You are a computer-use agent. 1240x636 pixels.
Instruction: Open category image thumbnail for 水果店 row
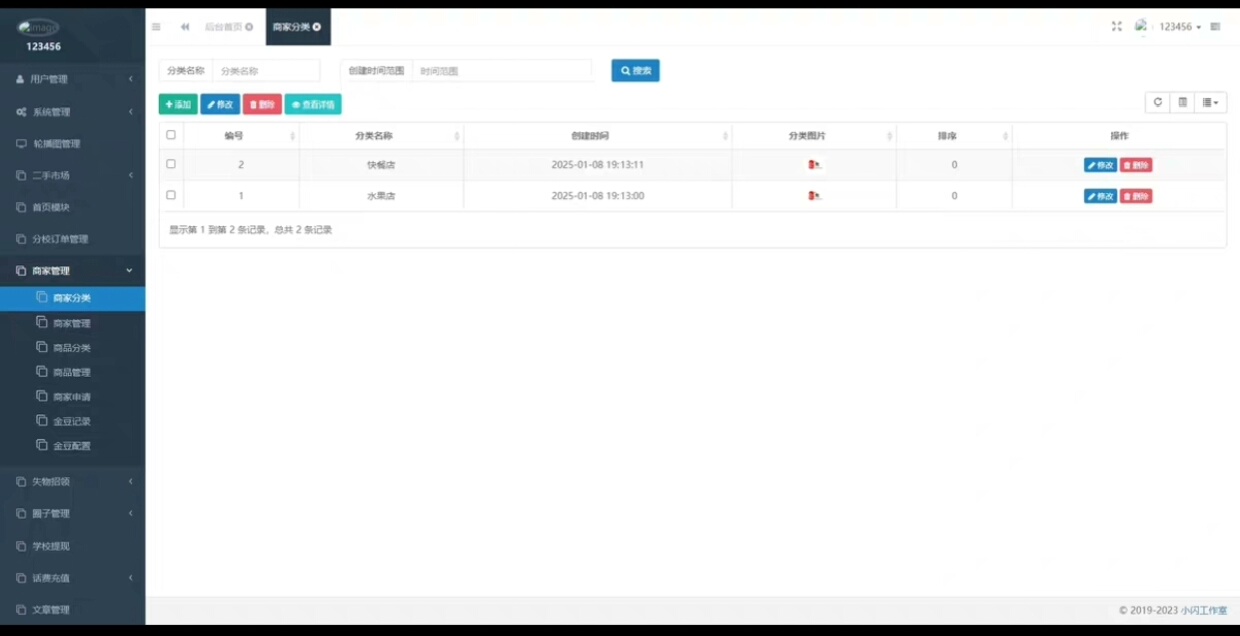click(815, 196)
